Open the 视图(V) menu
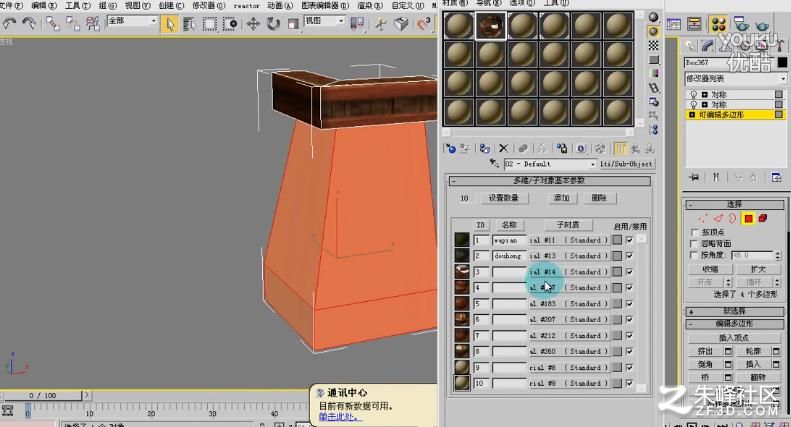The width and height of the screenshot is (791, 427). click(x=137, y=6)
